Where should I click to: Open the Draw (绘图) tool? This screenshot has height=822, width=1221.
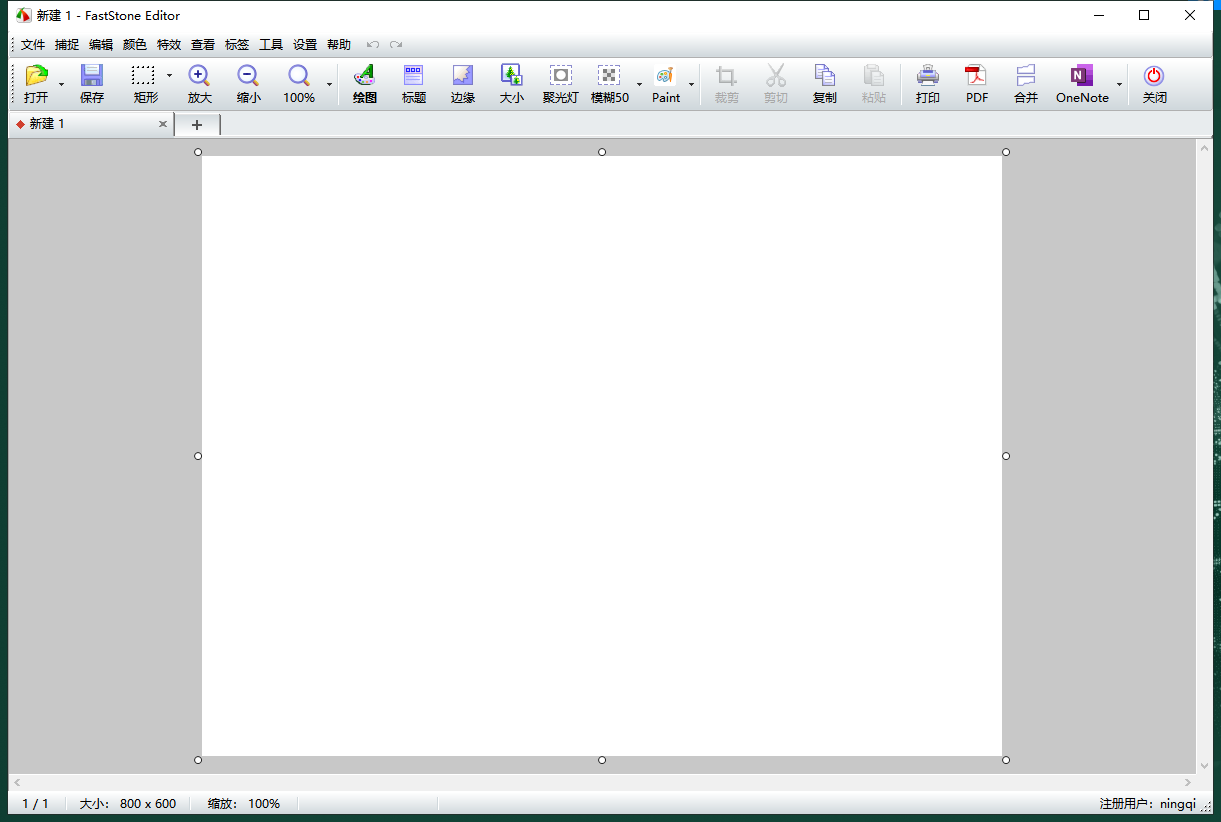click(x=365, y=83)
